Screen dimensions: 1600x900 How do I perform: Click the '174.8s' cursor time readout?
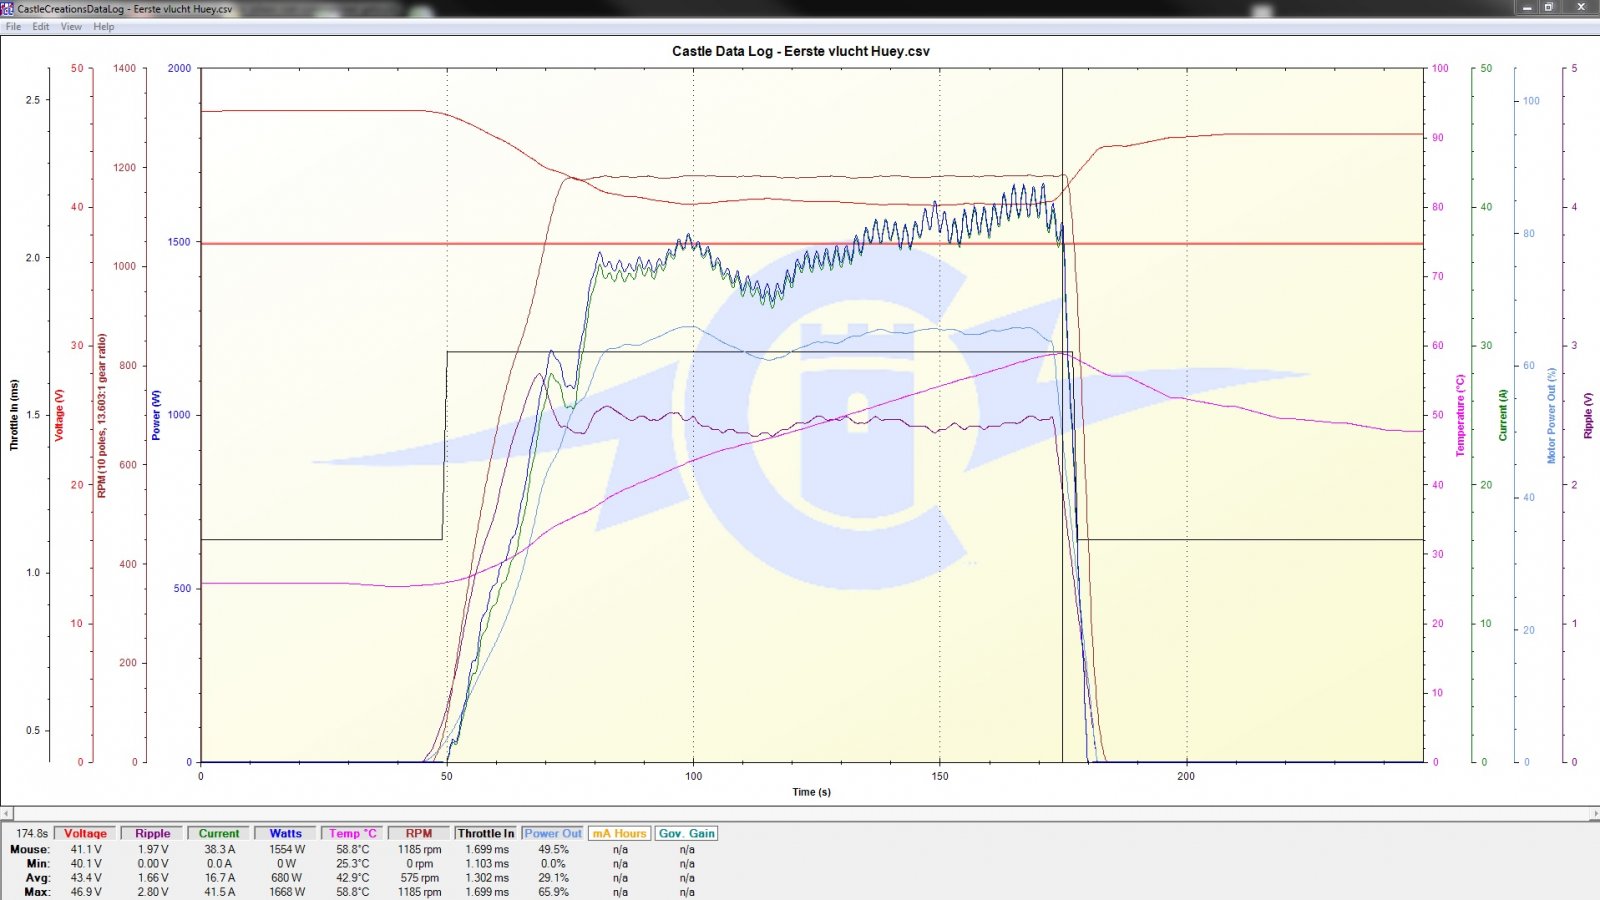point(32,833)
